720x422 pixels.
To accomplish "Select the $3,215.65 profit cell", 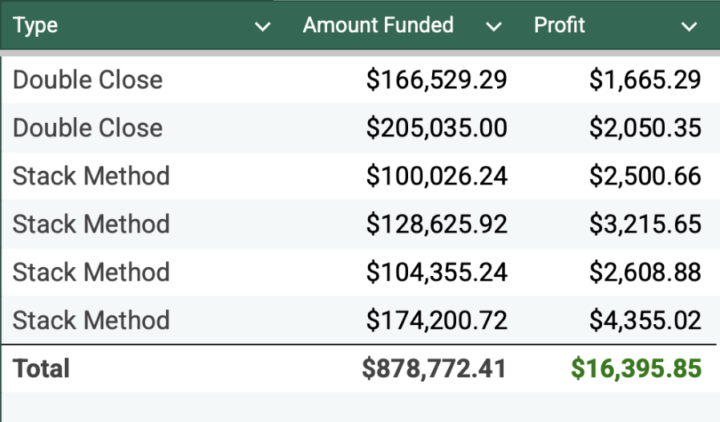I will tap(645, 224).
